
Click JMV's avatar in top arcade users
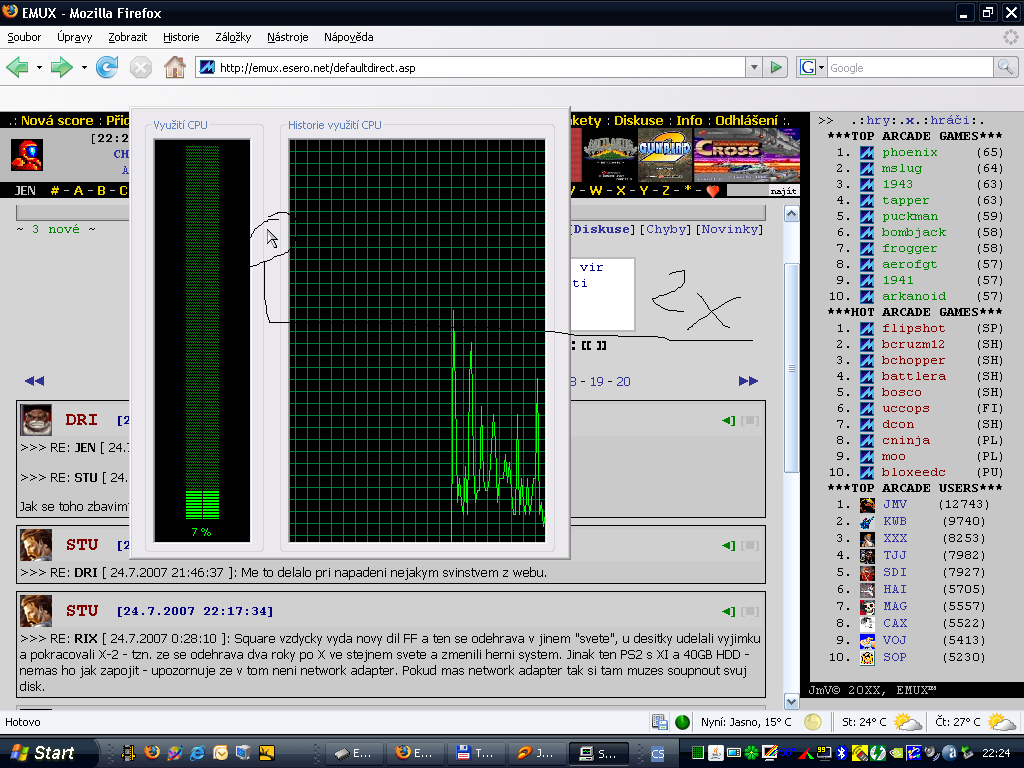867,504
